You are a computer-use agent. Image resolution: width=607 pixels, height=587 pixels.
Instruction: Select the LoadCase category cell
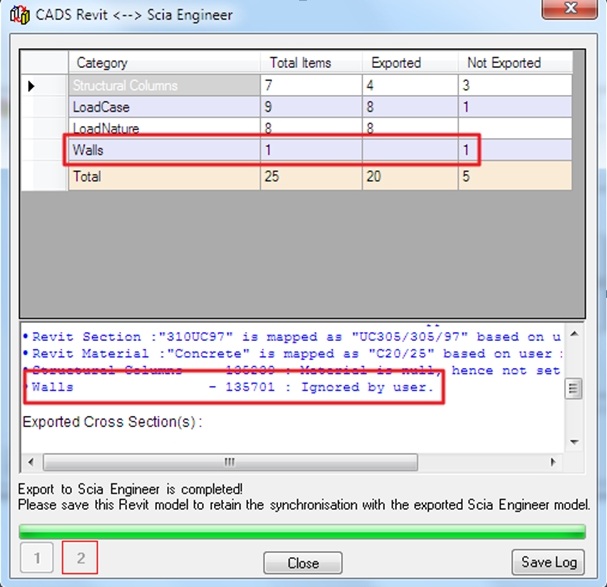165,107
